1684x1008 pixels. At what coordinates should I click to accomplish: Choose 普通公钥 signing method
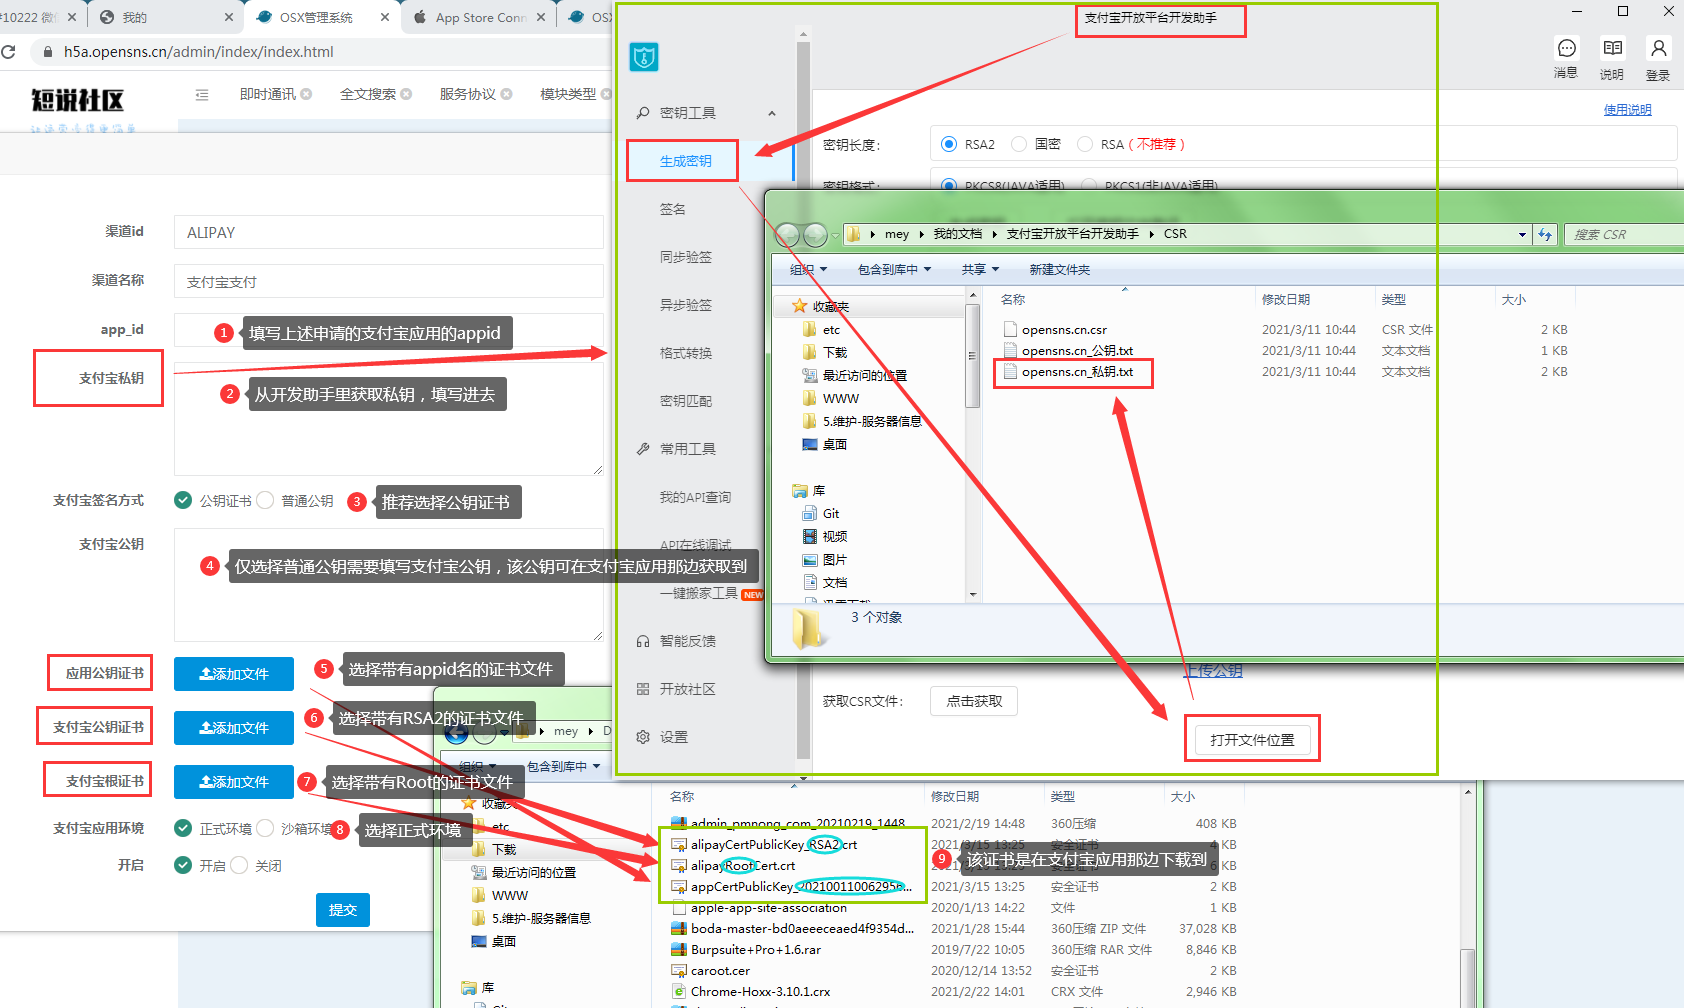(265, 500)
